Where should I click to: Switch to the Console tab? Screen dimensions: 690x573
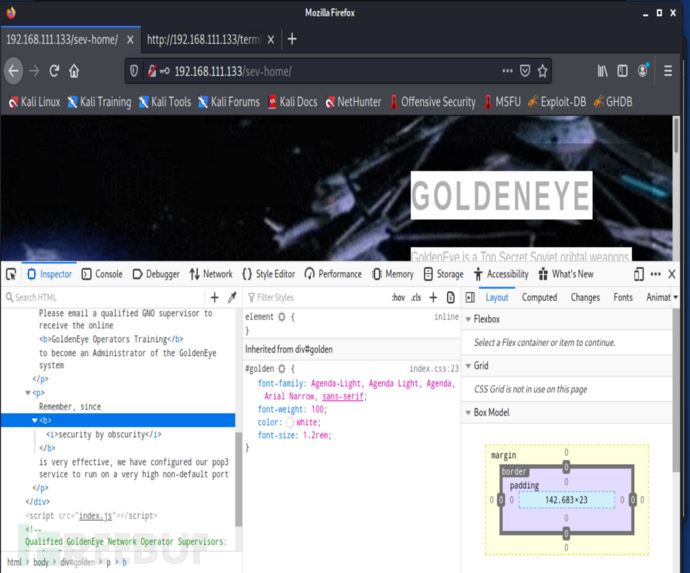[x=103, y=274]
